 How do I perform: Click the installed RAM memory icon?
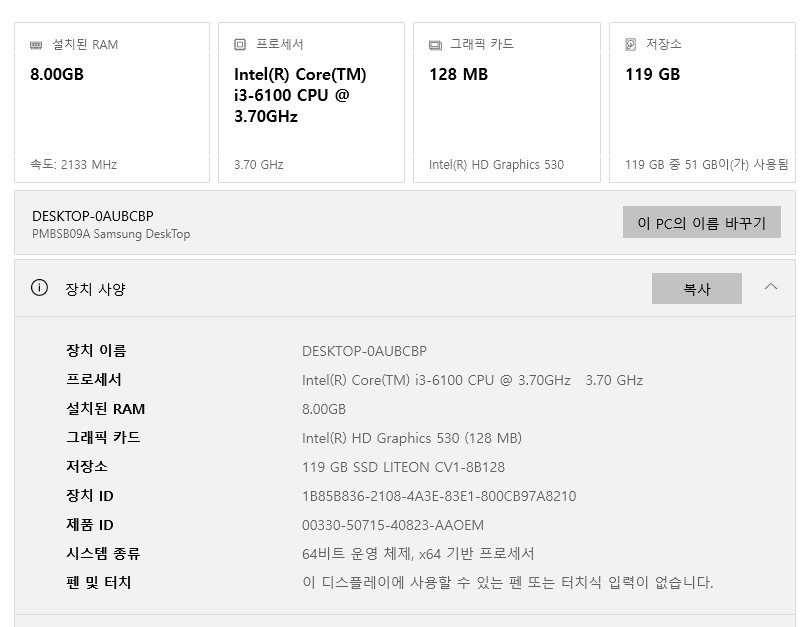point(36,44)
